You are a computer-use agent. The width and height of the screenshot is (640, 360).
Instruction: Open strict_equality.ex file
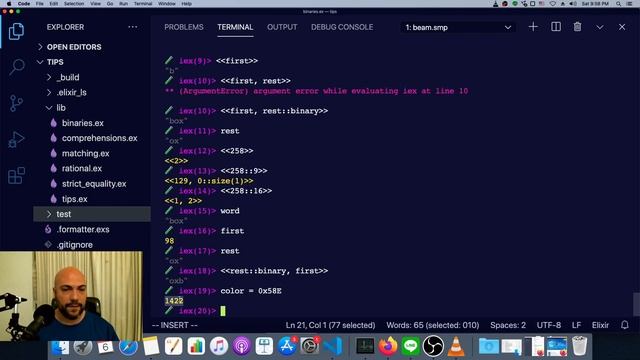tap(94, 184)
